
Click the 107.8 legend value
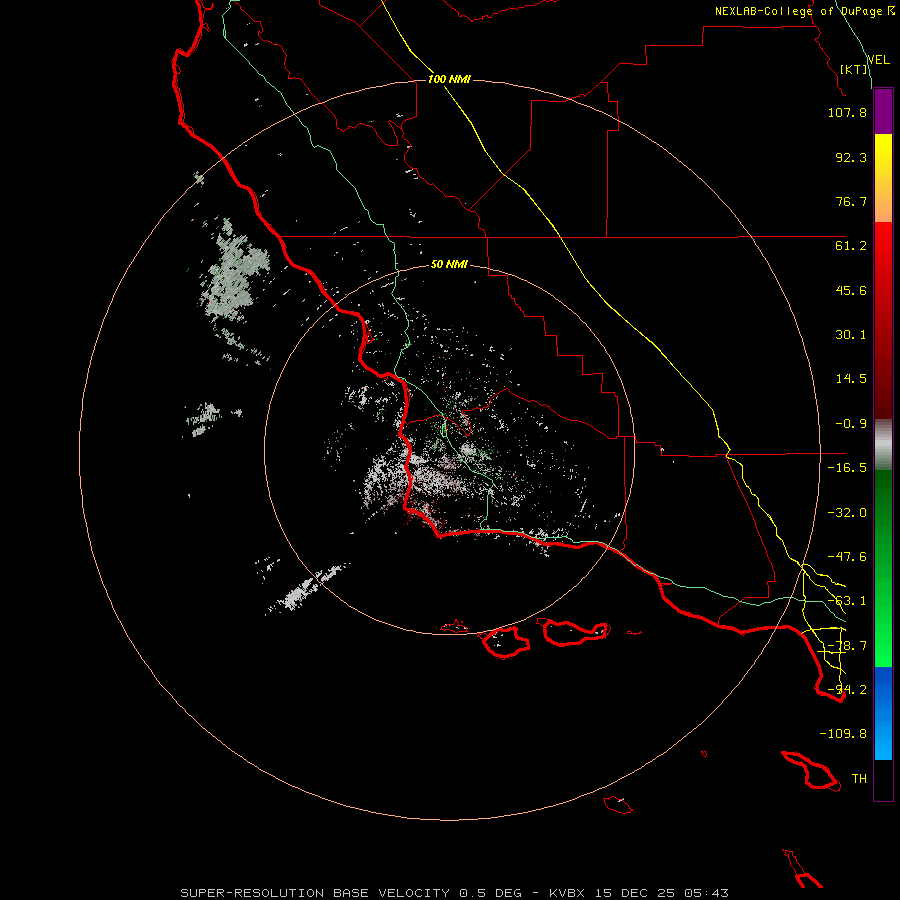[x=847, y=112]
